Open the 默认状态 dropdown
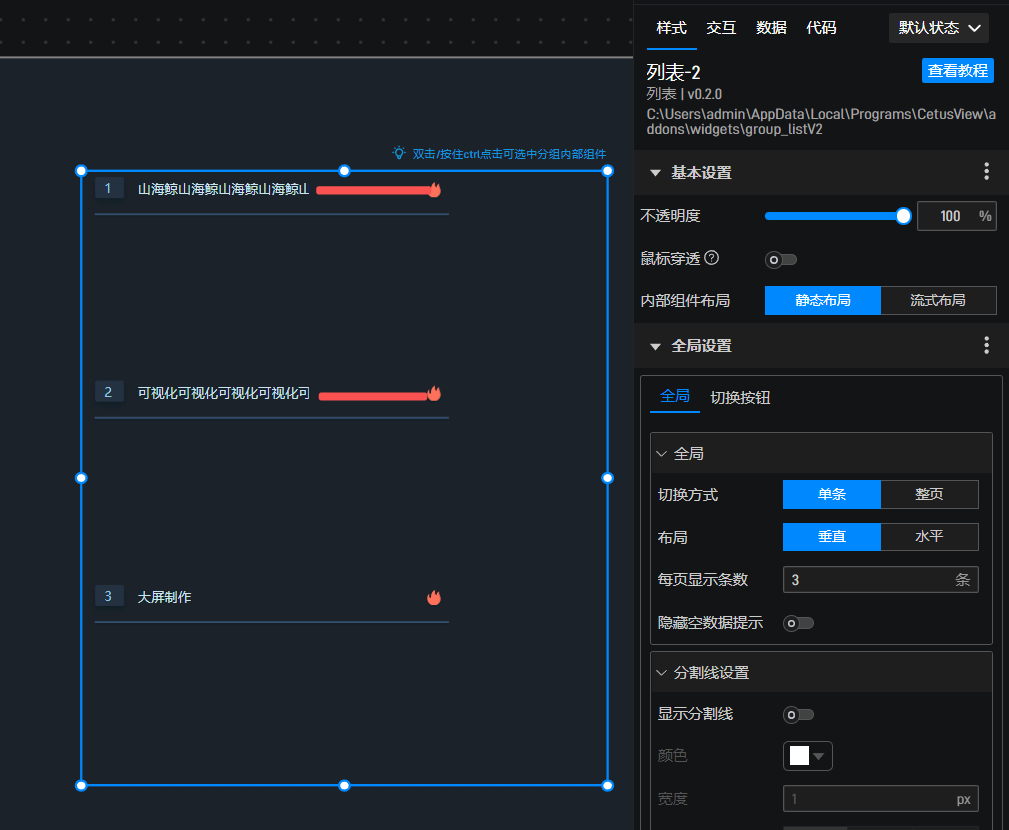Image resolution: width=1009 pixels, height=830 pixels. [938, 28]
